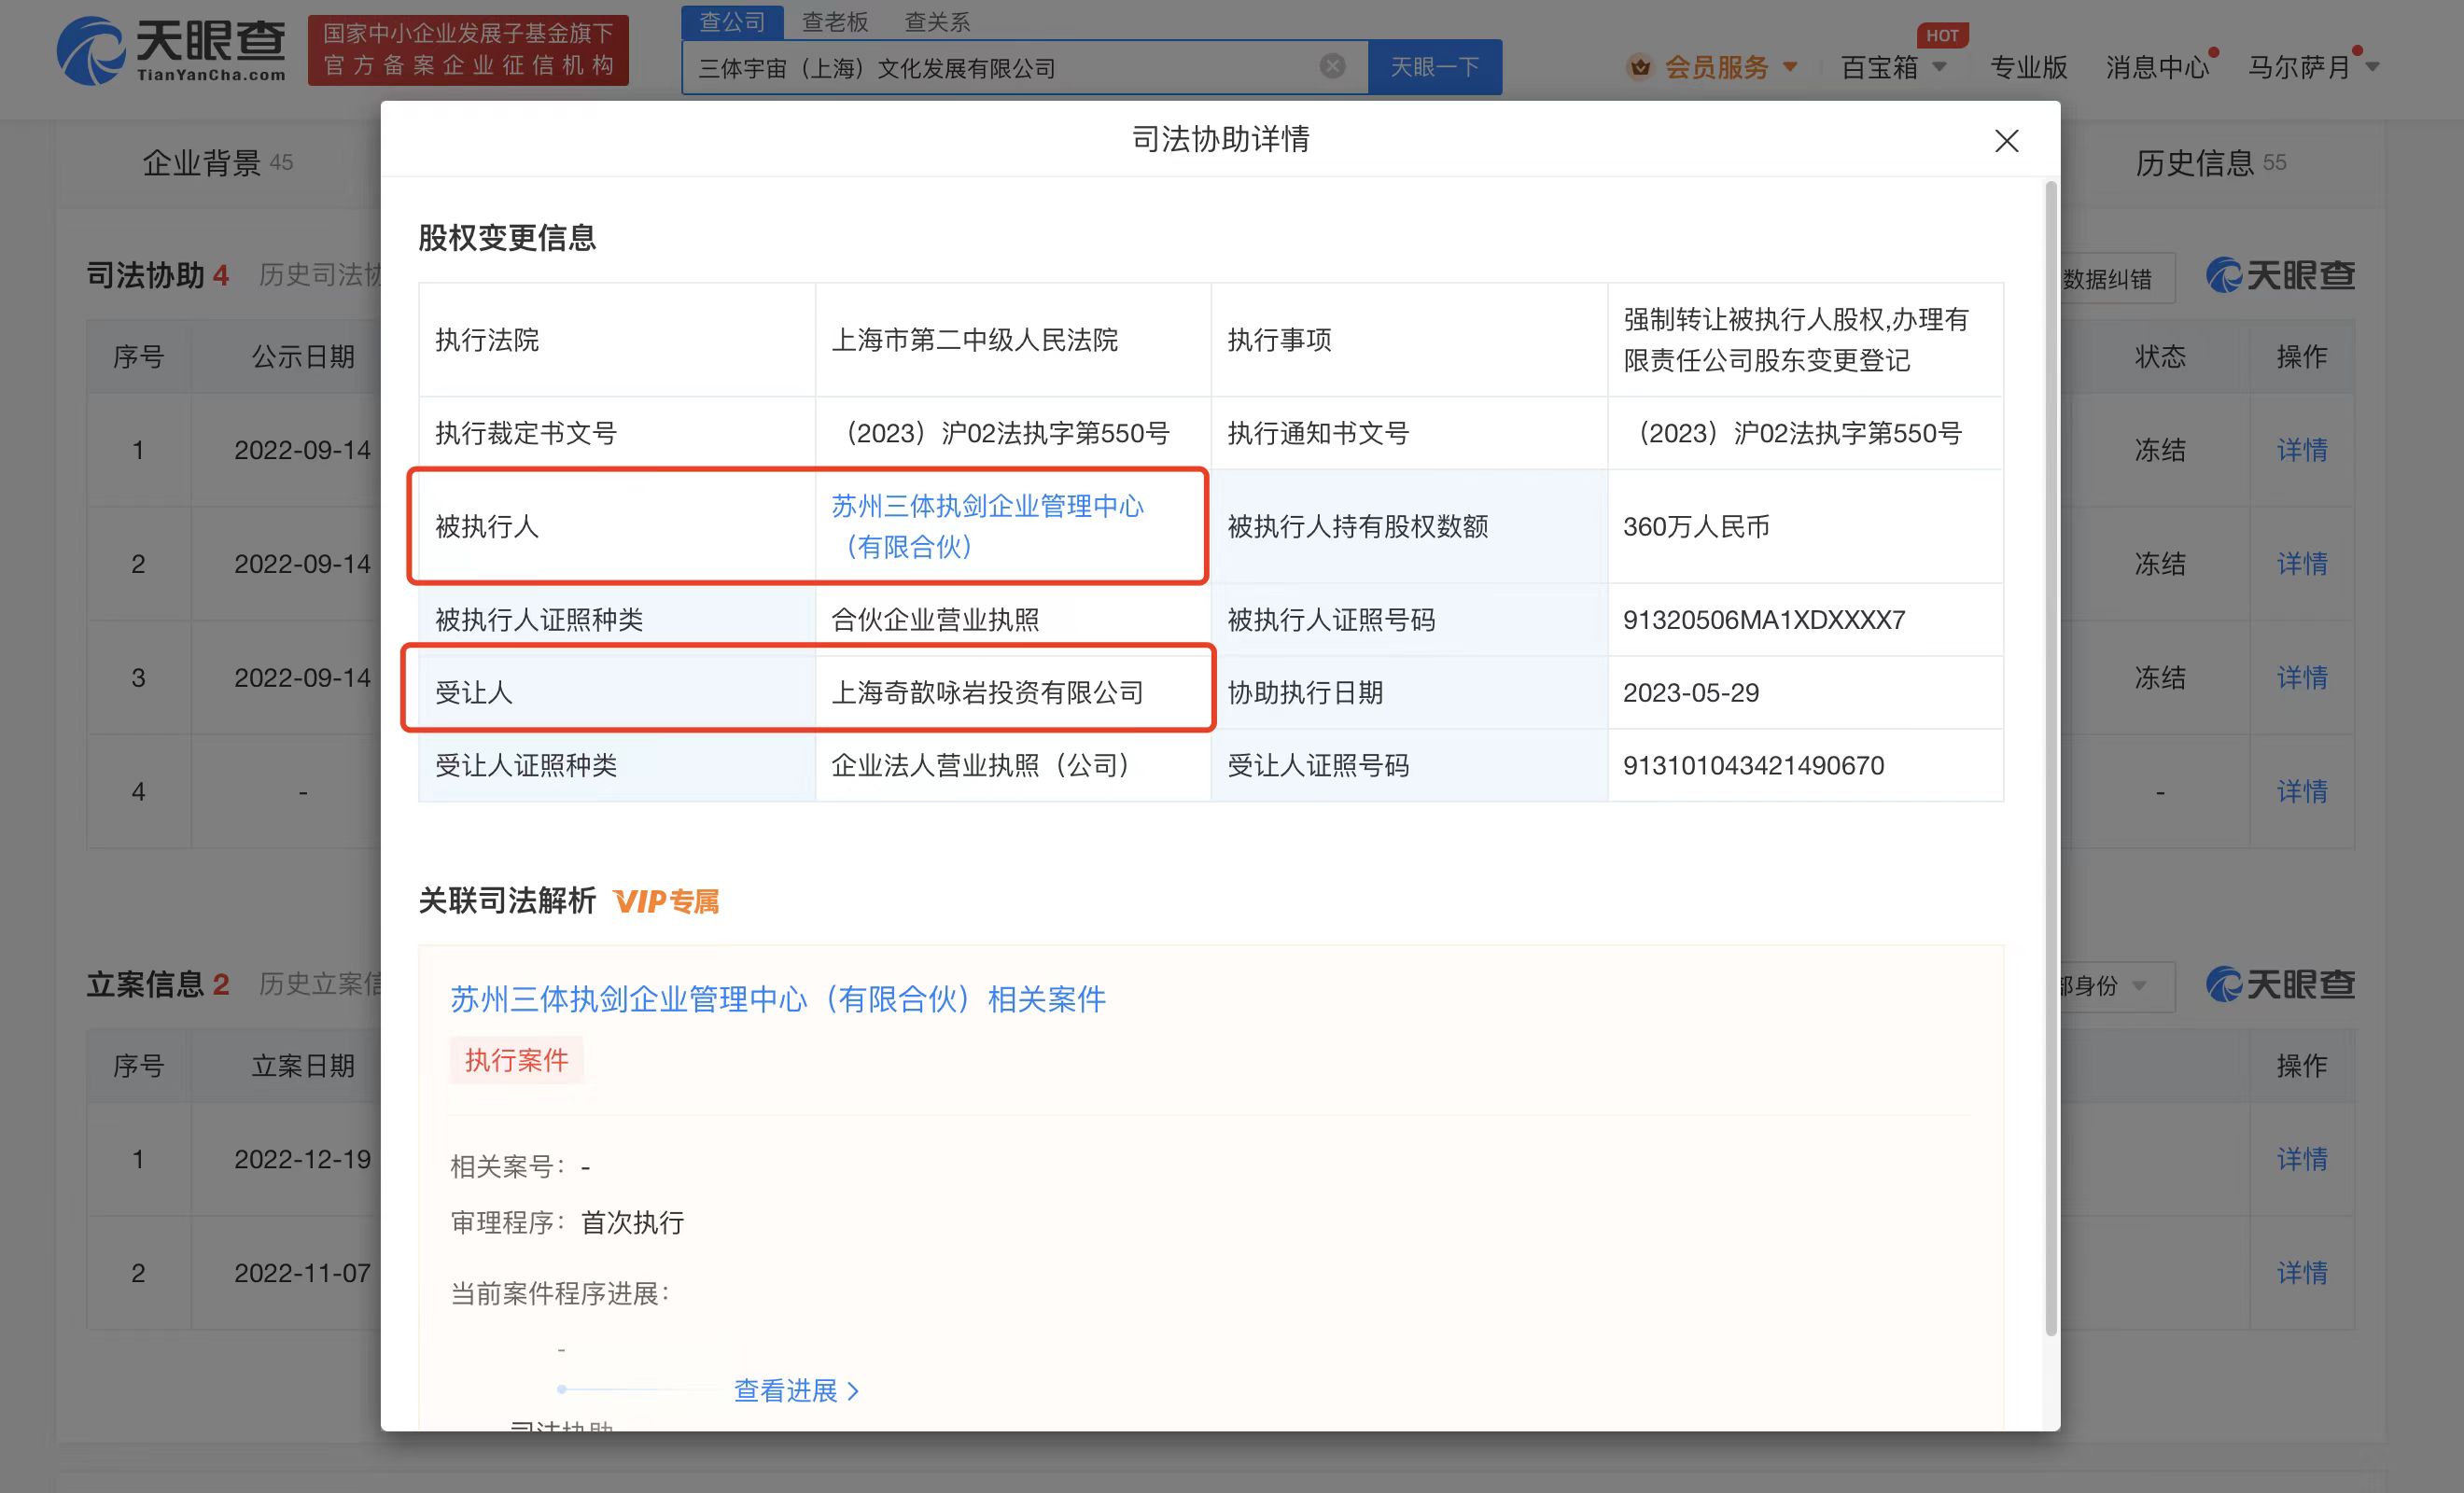The width and height of the screenshot is (2464, 1493).
Task: Open 苏州三体执剑企业管理中心 相关案件 link
Action: pyautogui.click(x=777, y=999)
